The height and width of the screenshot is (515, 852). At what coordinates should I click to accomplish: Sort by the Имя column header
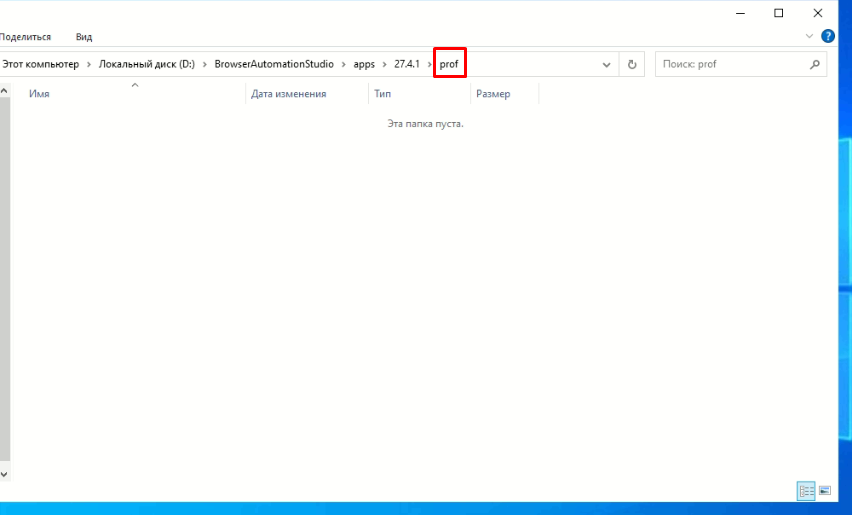pos(40,94)
